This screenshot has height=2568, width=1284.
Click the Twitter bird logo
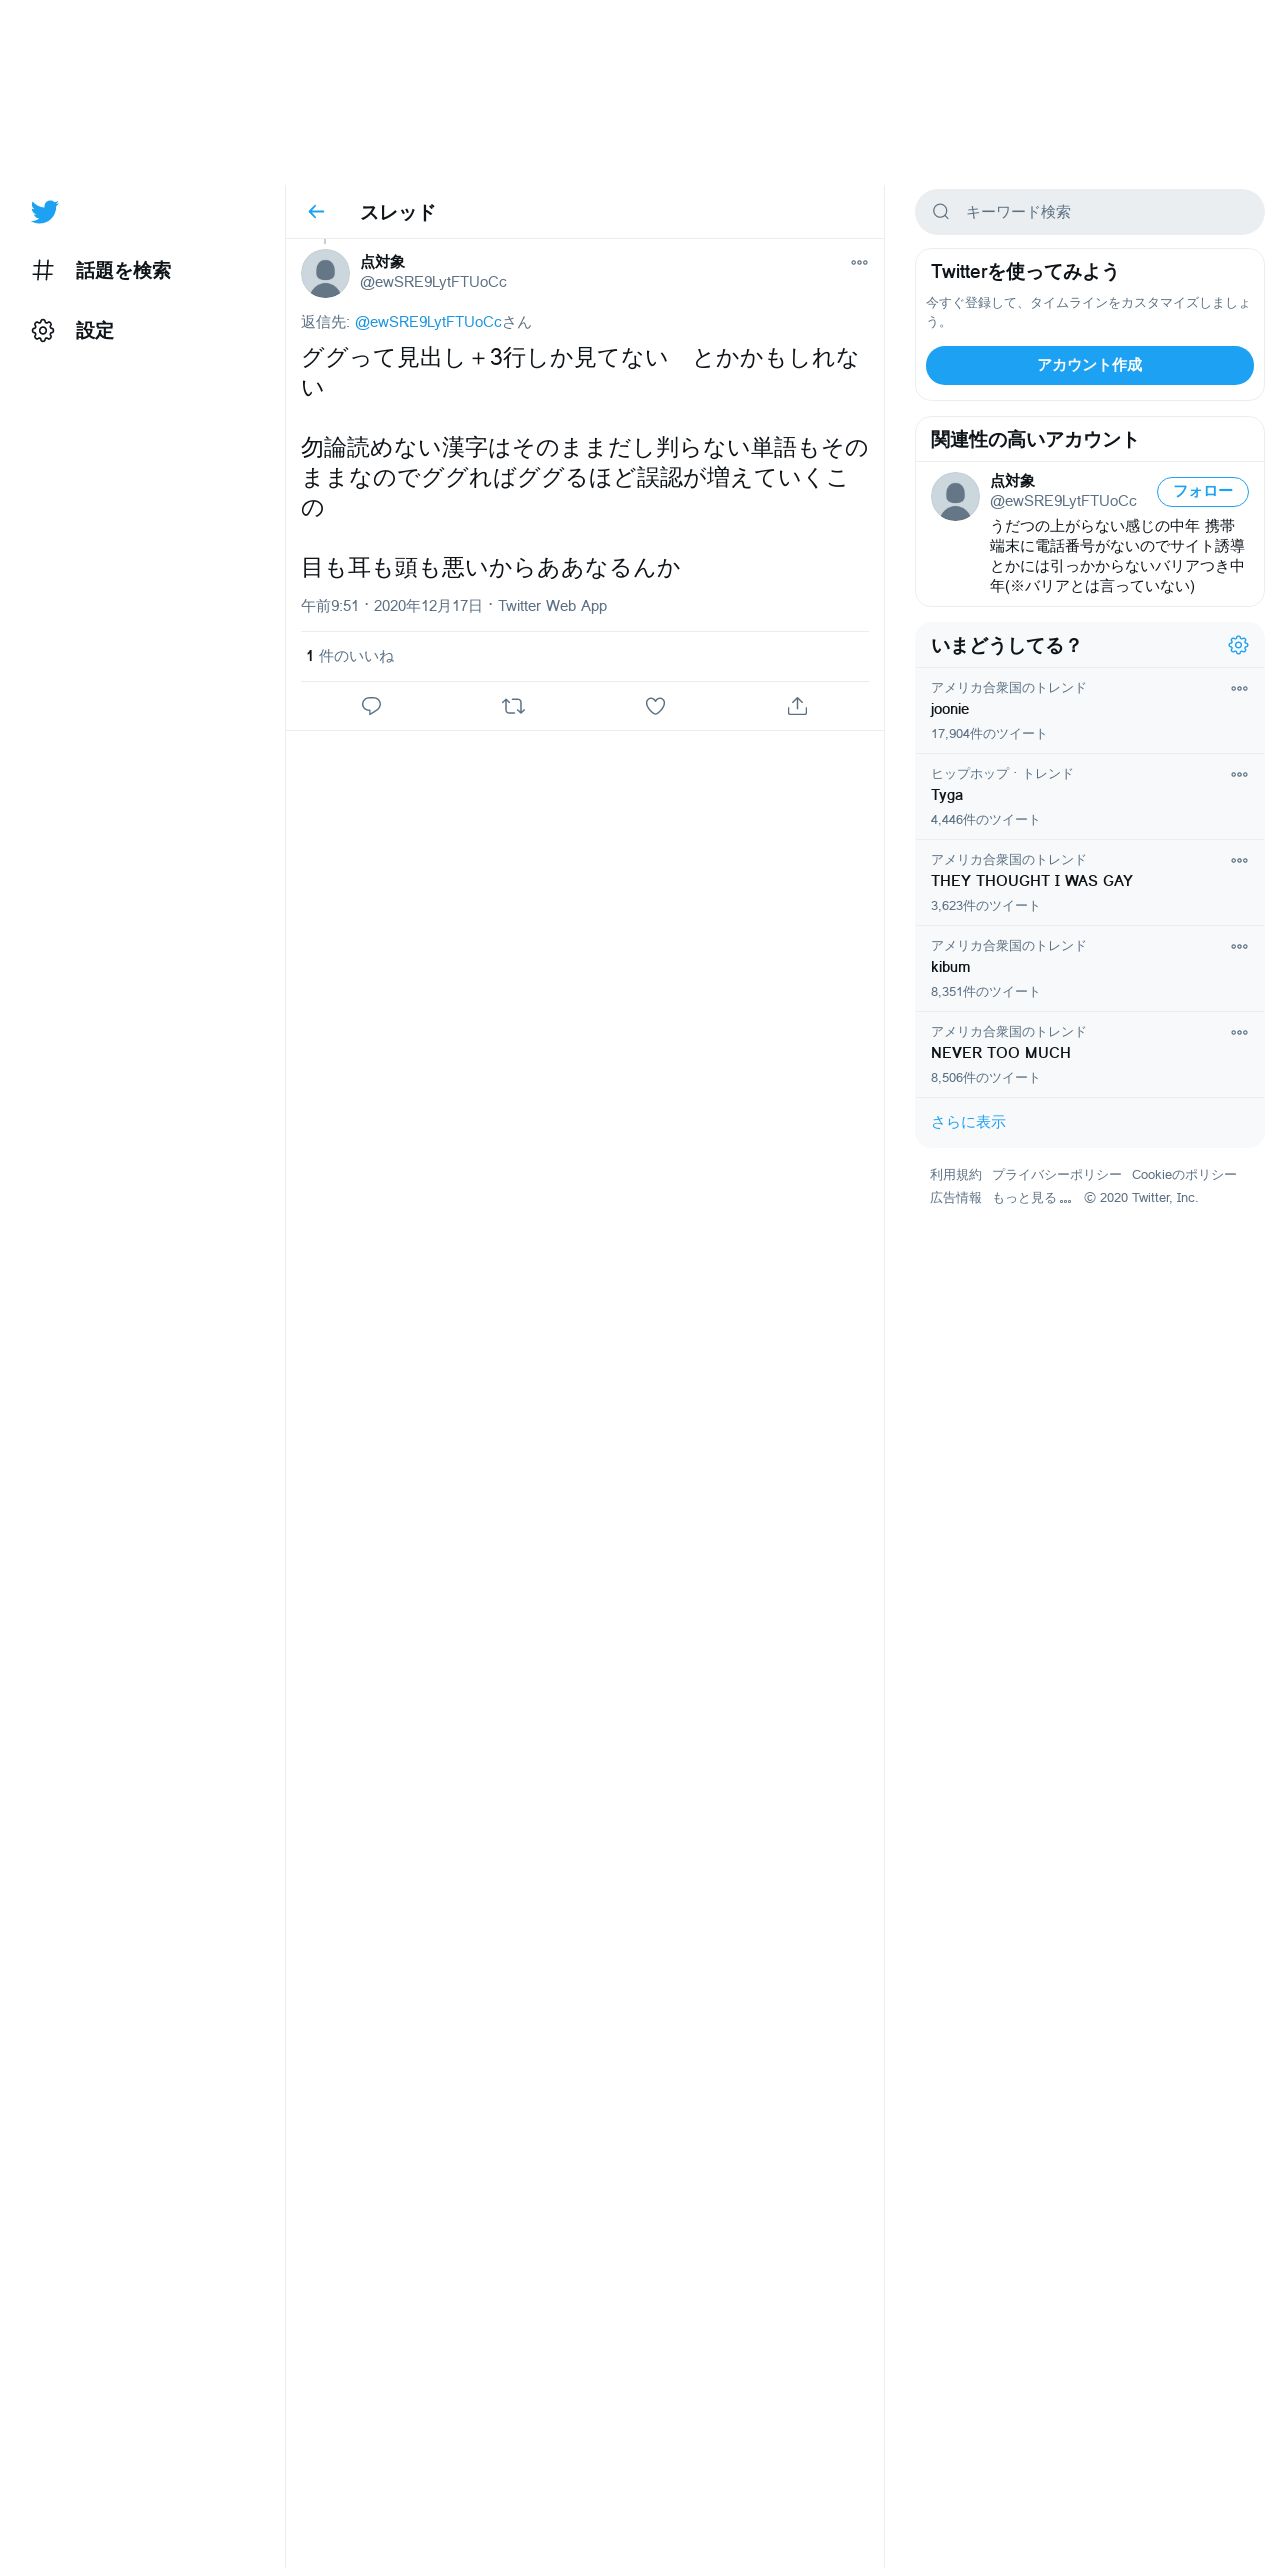[45, 212]
